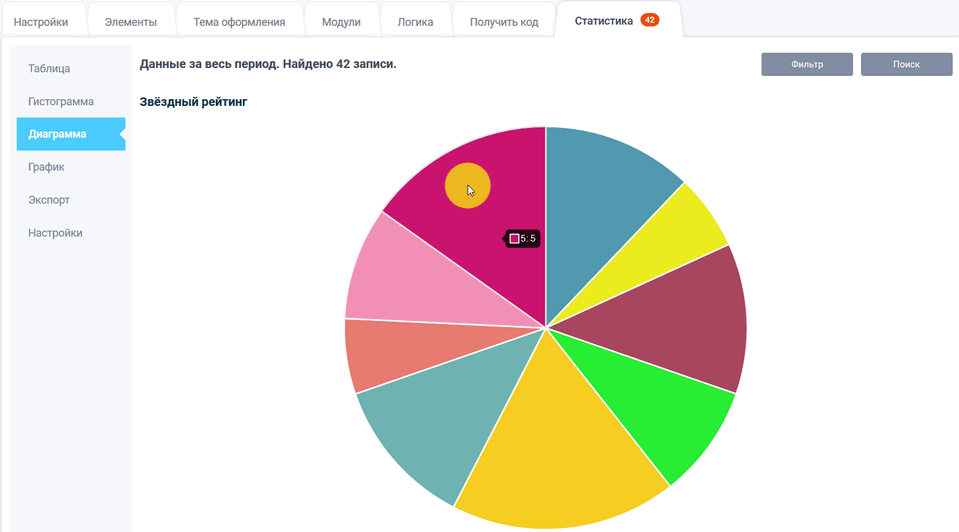Open Экспорт in the sidebar

(49, 200)
